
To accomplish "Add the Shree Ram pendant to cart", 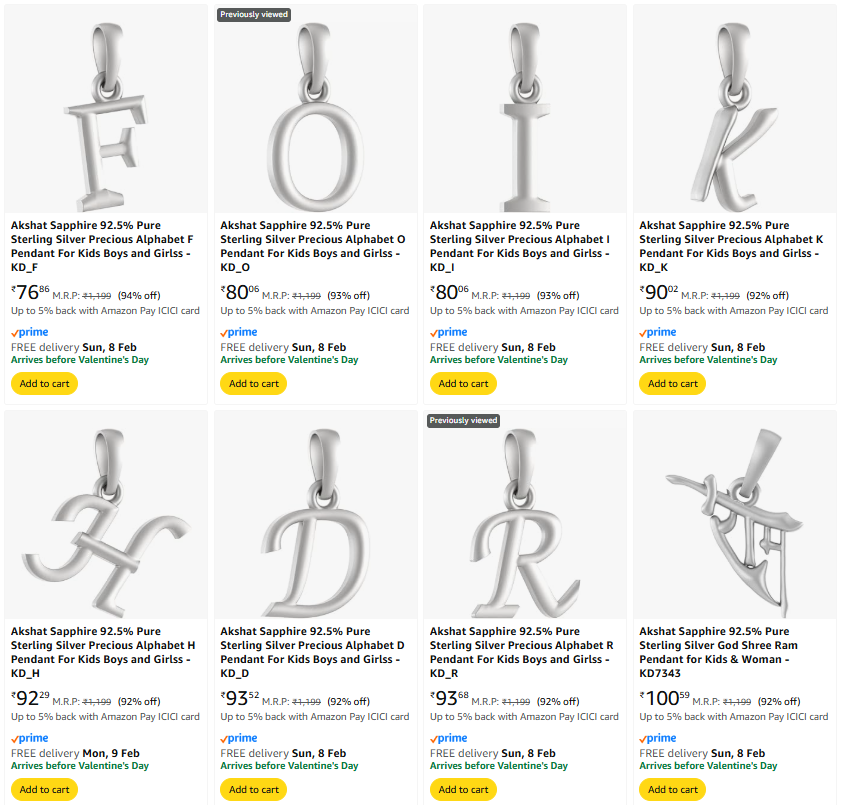I will 673,789.
